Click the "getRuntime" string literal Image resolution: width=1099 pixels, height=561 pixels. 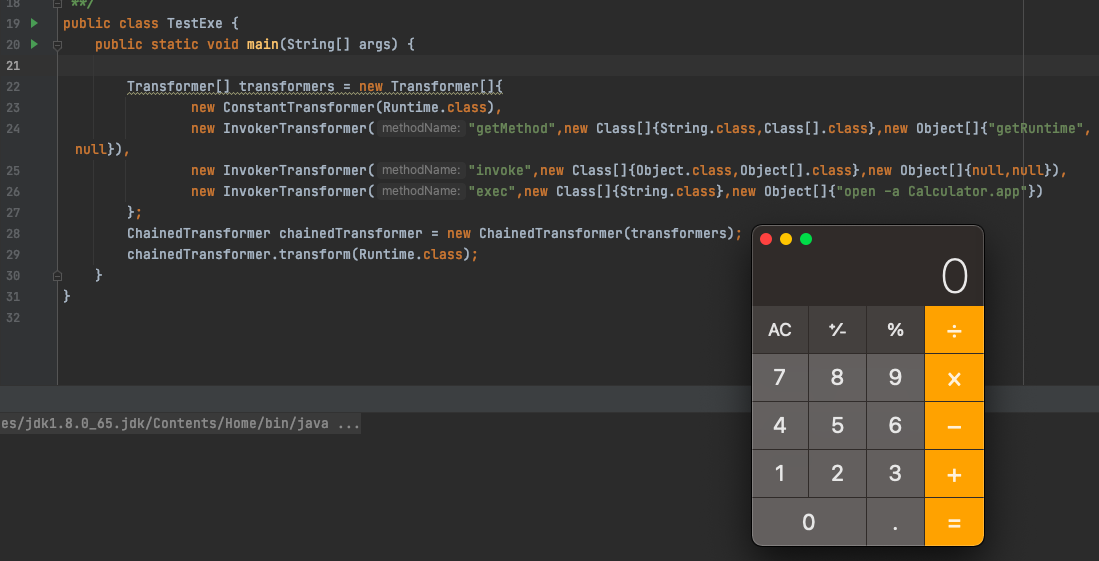point(1035,128)
